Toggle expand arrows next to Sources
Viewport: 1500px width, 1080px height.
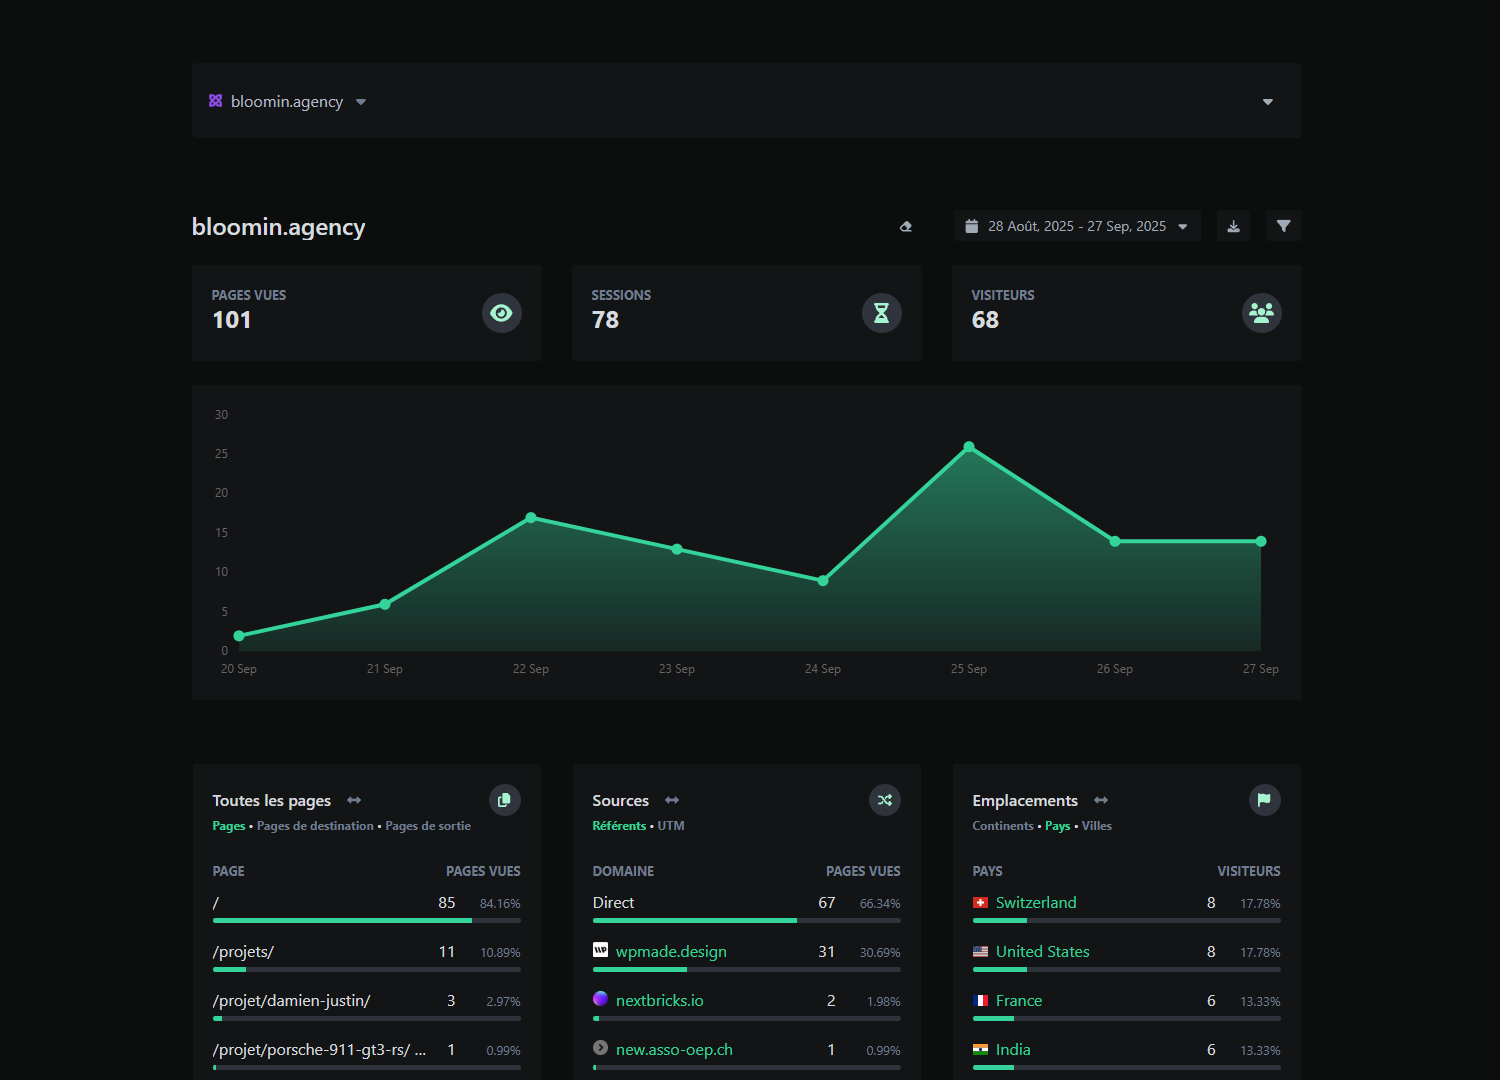pos(672,801)
